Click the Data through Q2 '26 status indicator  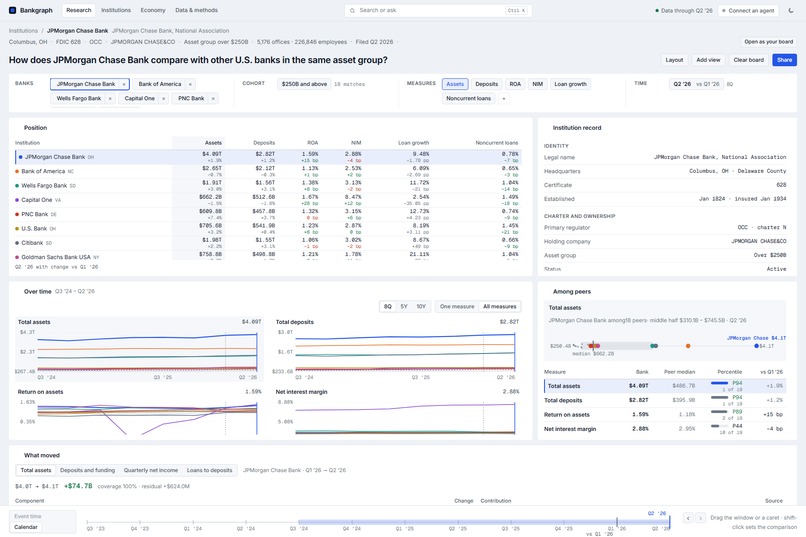pos(684,10)
